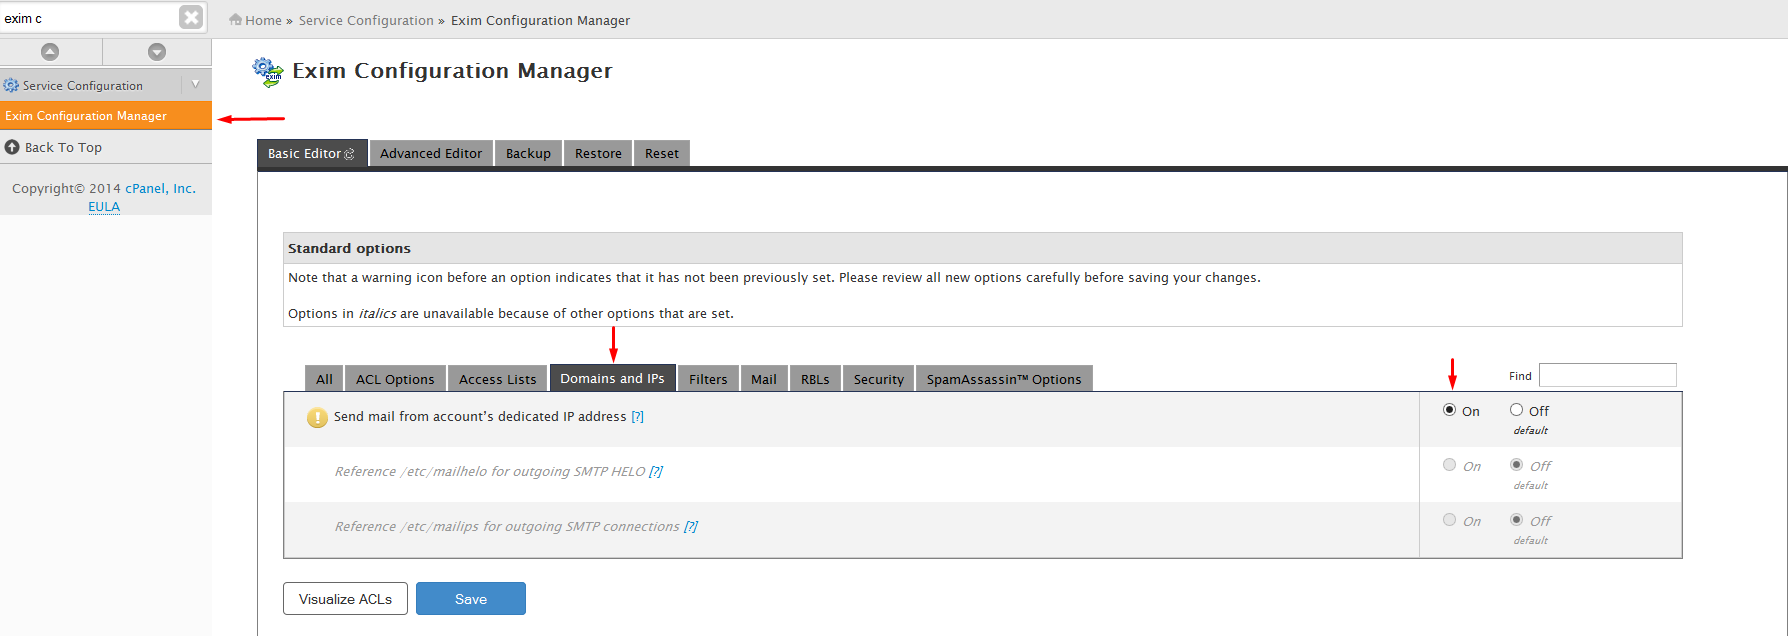This screenshot has height=636, width=1788.
Task: Select Off for dedicated IP address sending
Action: point(1517,410)
